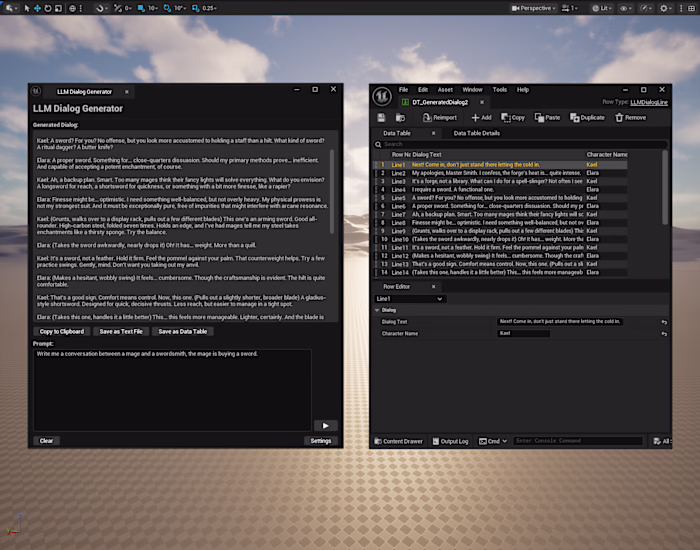Save the data table asset floppy icon
The width and height of the screenshot is (700, 550).
381,117
